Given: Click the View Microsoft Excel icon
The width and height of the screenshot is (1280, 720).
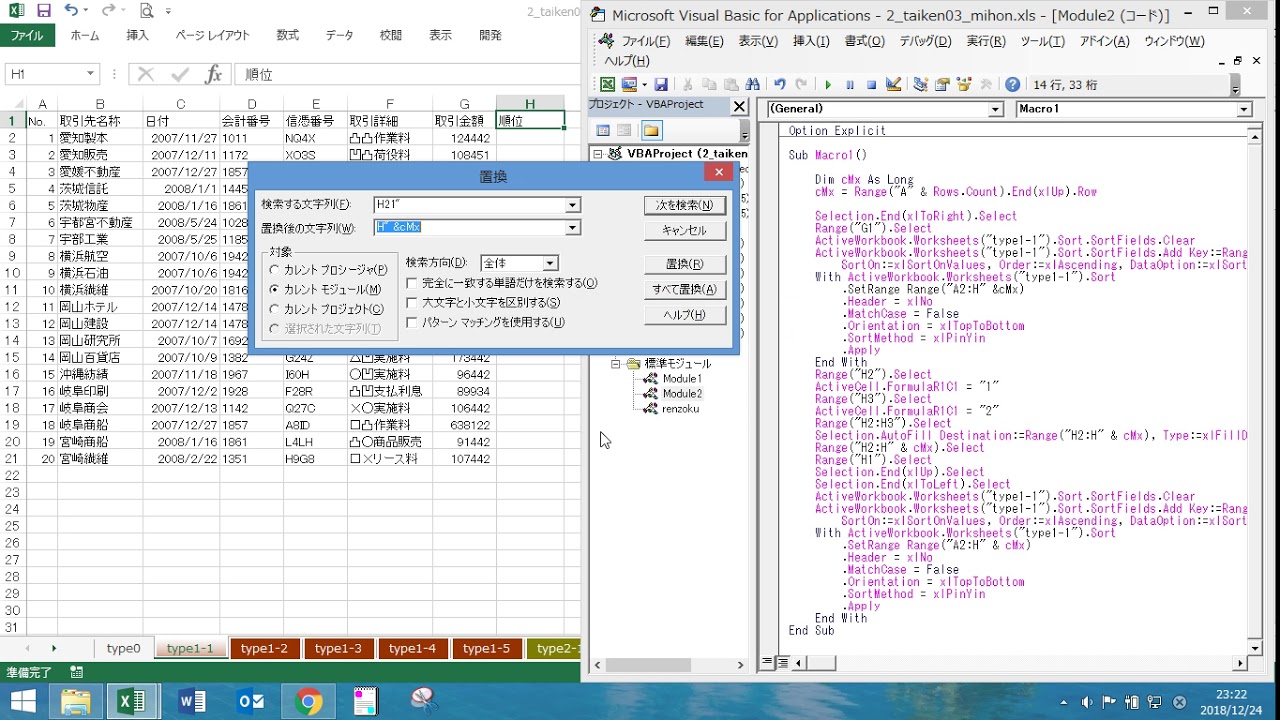Looking at the screenshot, I should pyautogui.click(x=607, y=85).
